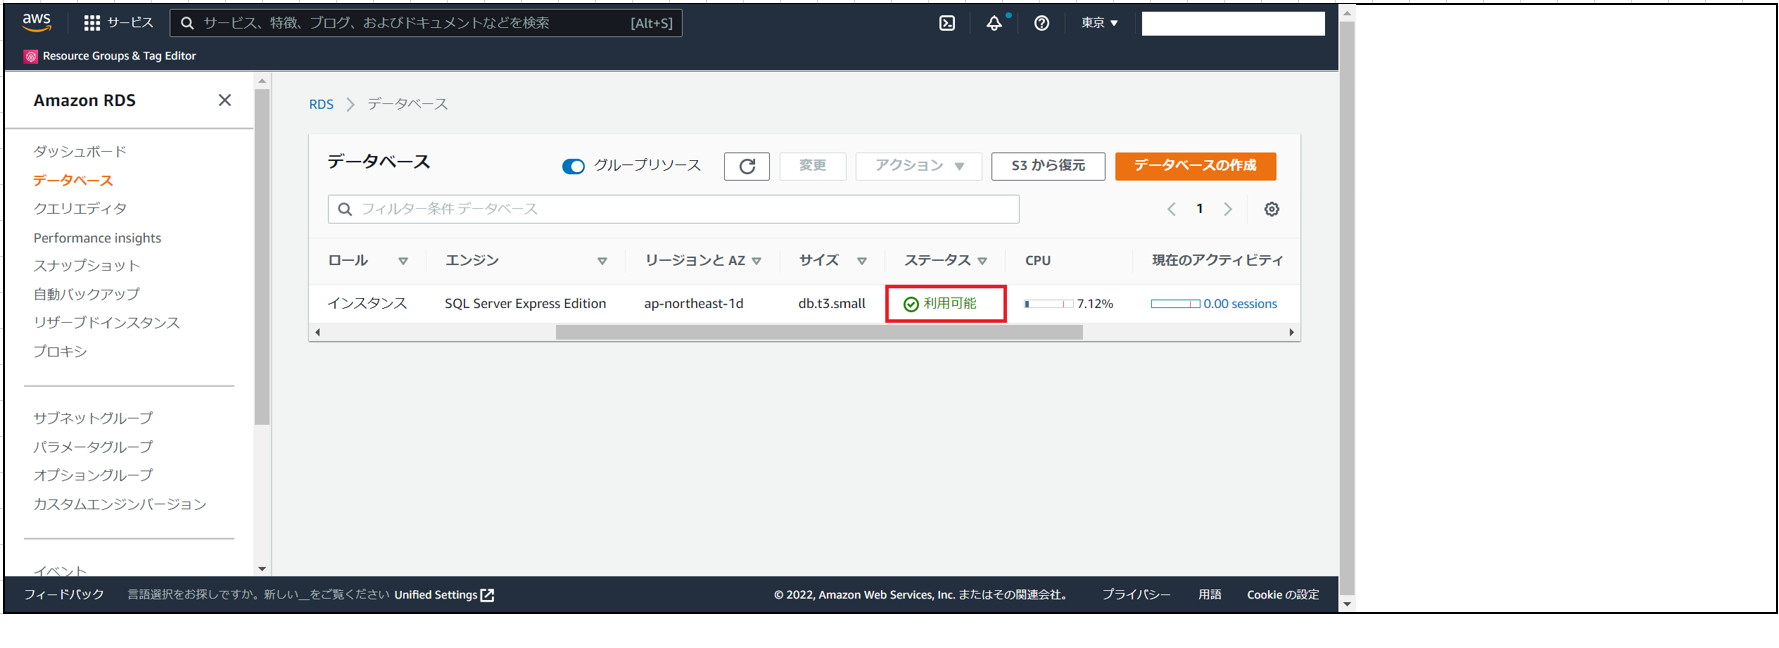Refresh the database list
The width and height of the screenshot is (1779, 648).
747,166
